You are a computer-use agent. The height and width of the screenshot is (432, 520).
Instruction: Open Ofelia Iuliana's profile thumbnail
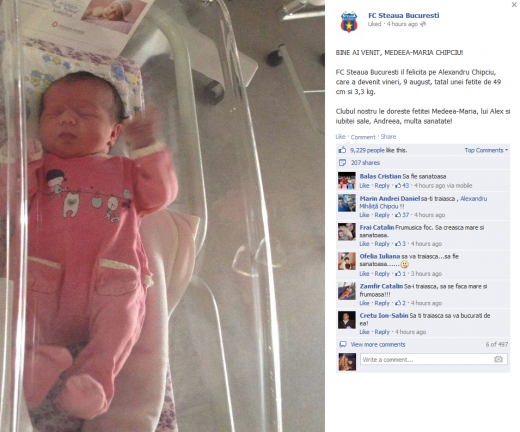347,261
